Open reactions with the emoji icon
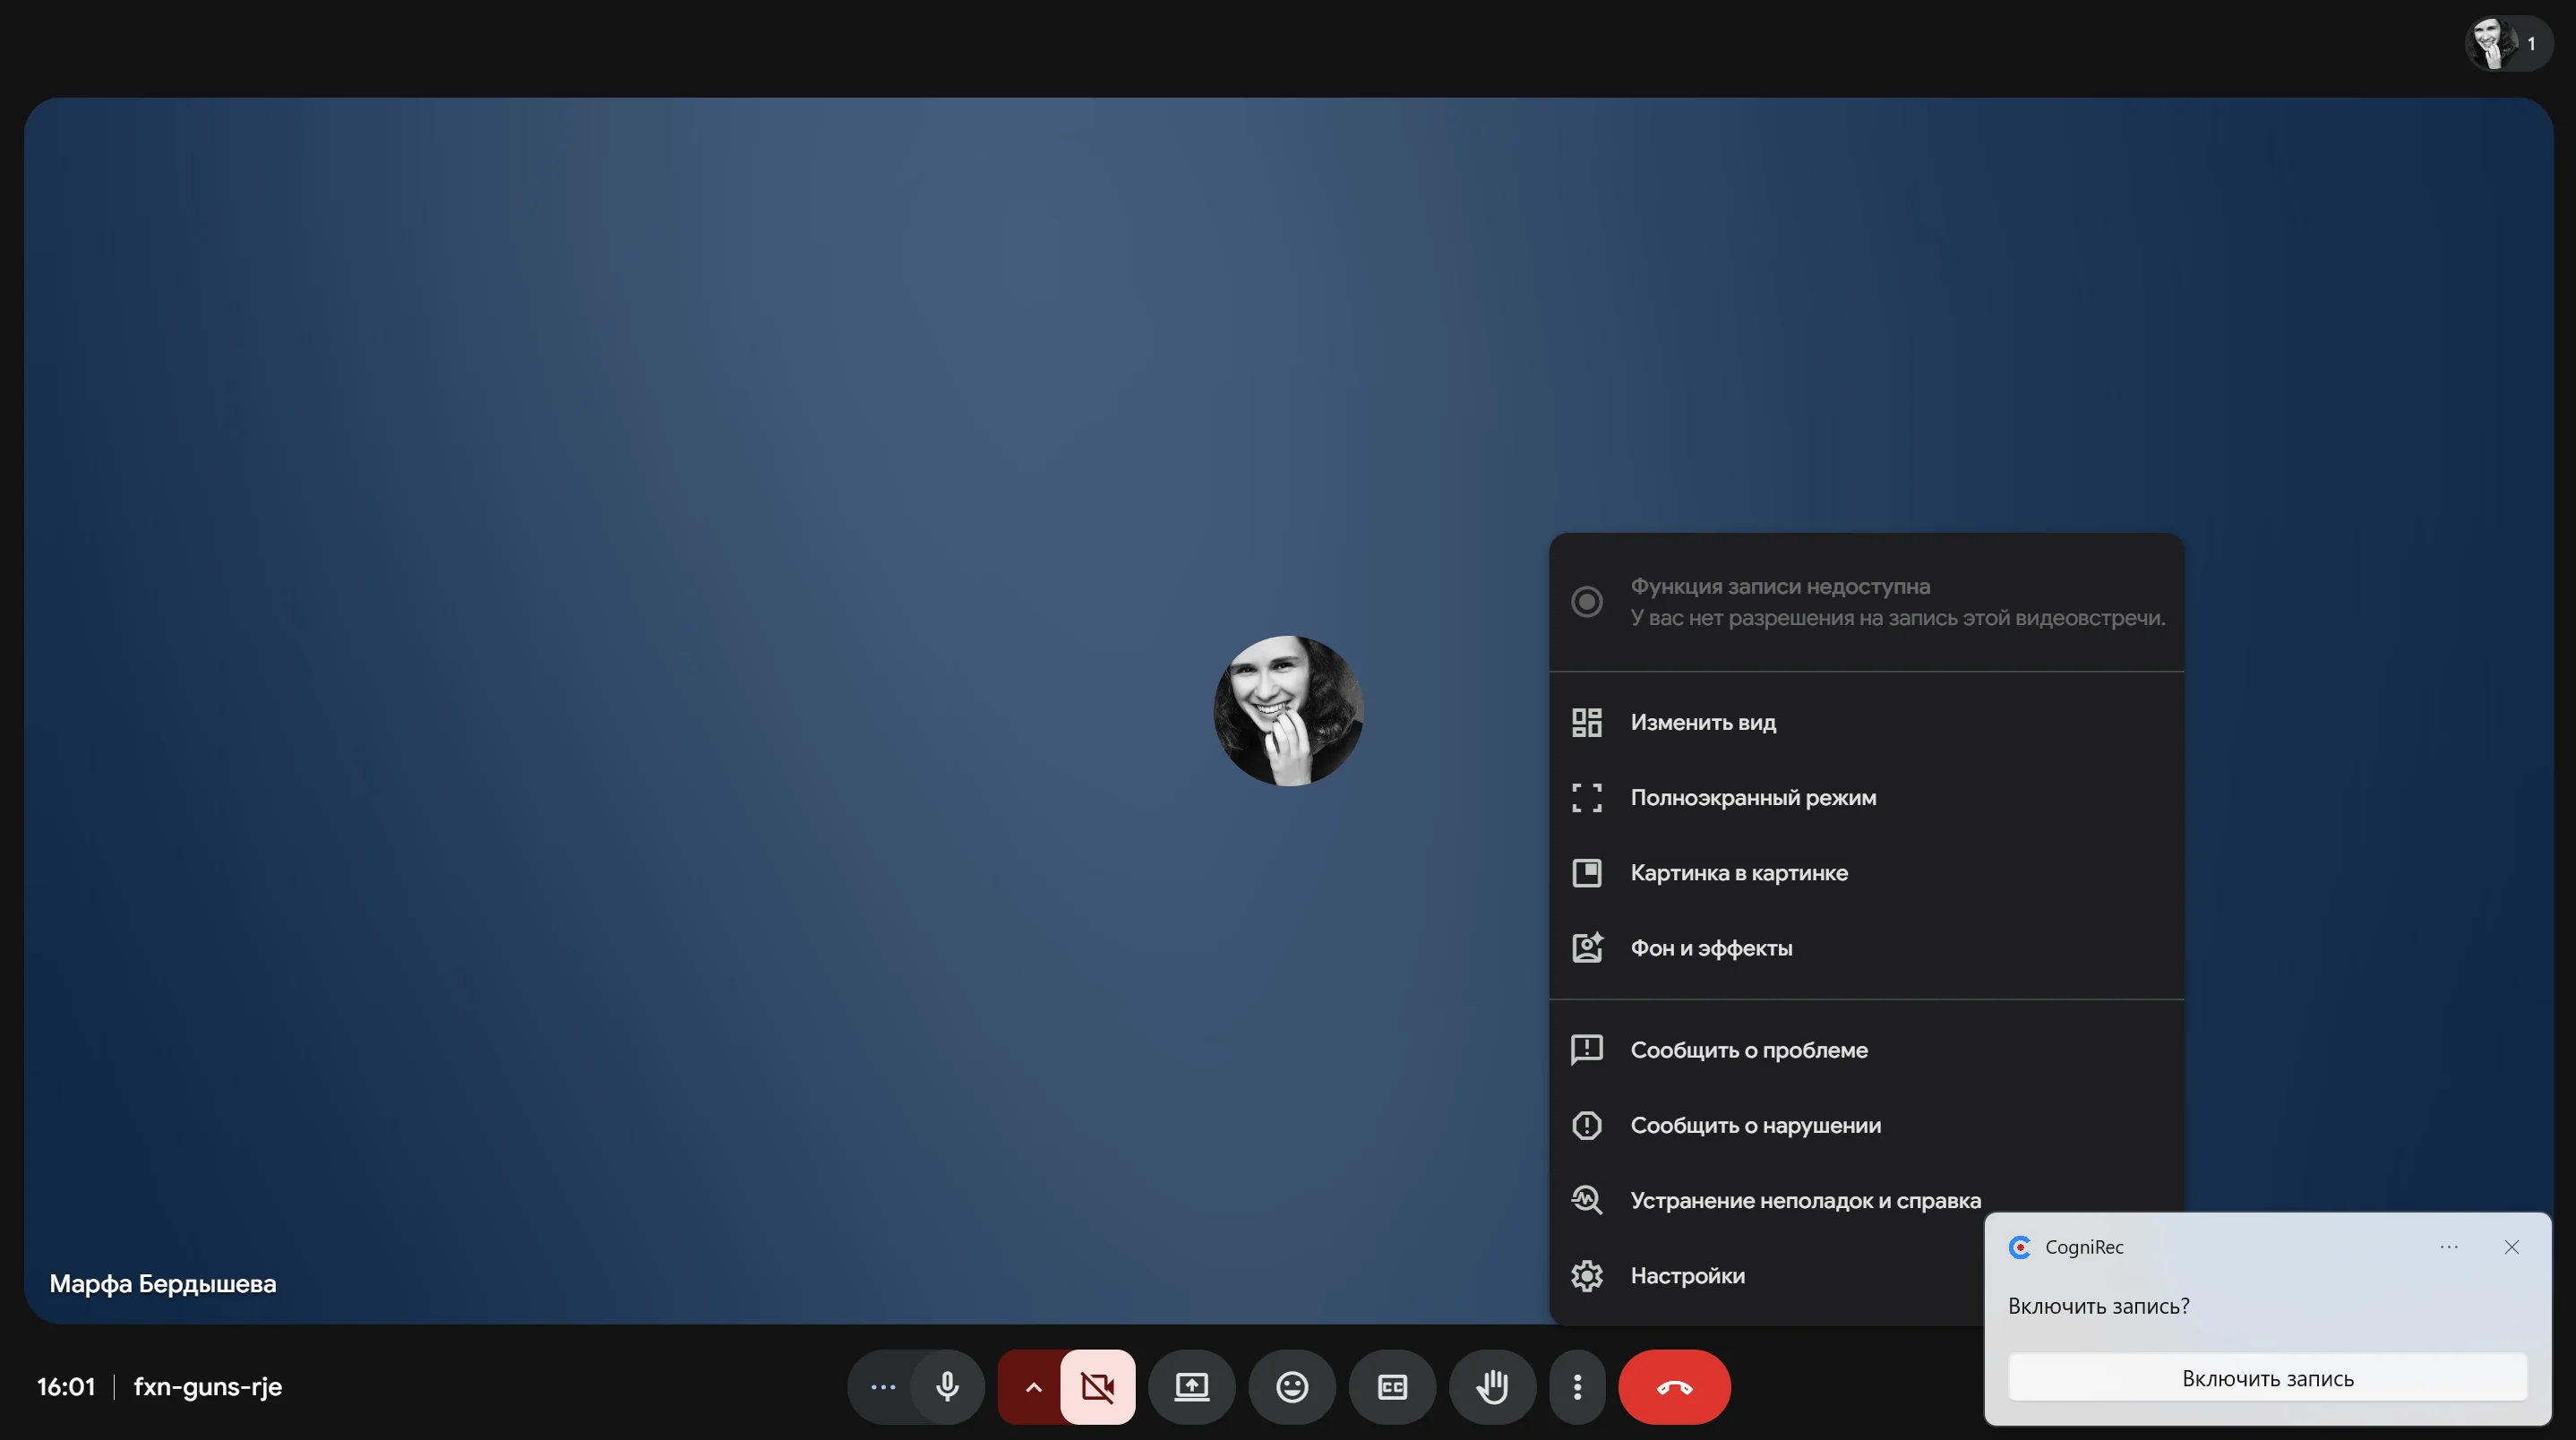This screenshot has width=2576, height=1440. tap(1292, 1387)
